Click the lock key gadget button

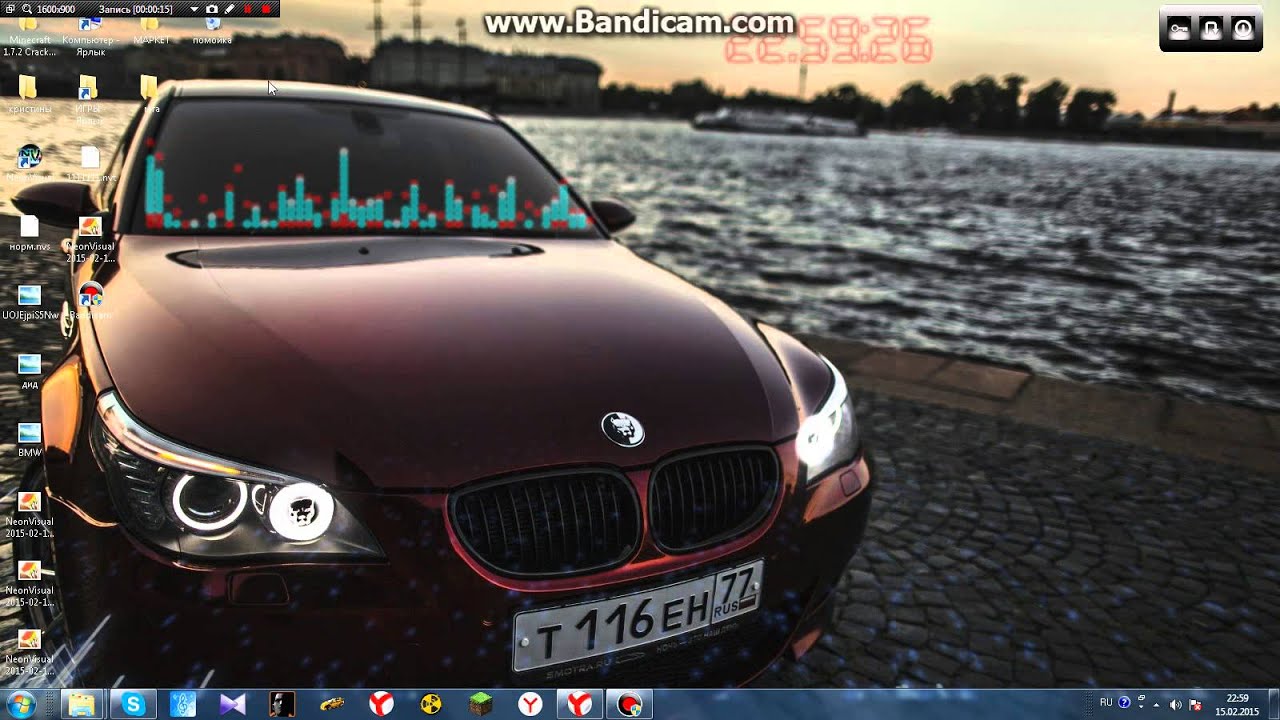(1180, 29)
